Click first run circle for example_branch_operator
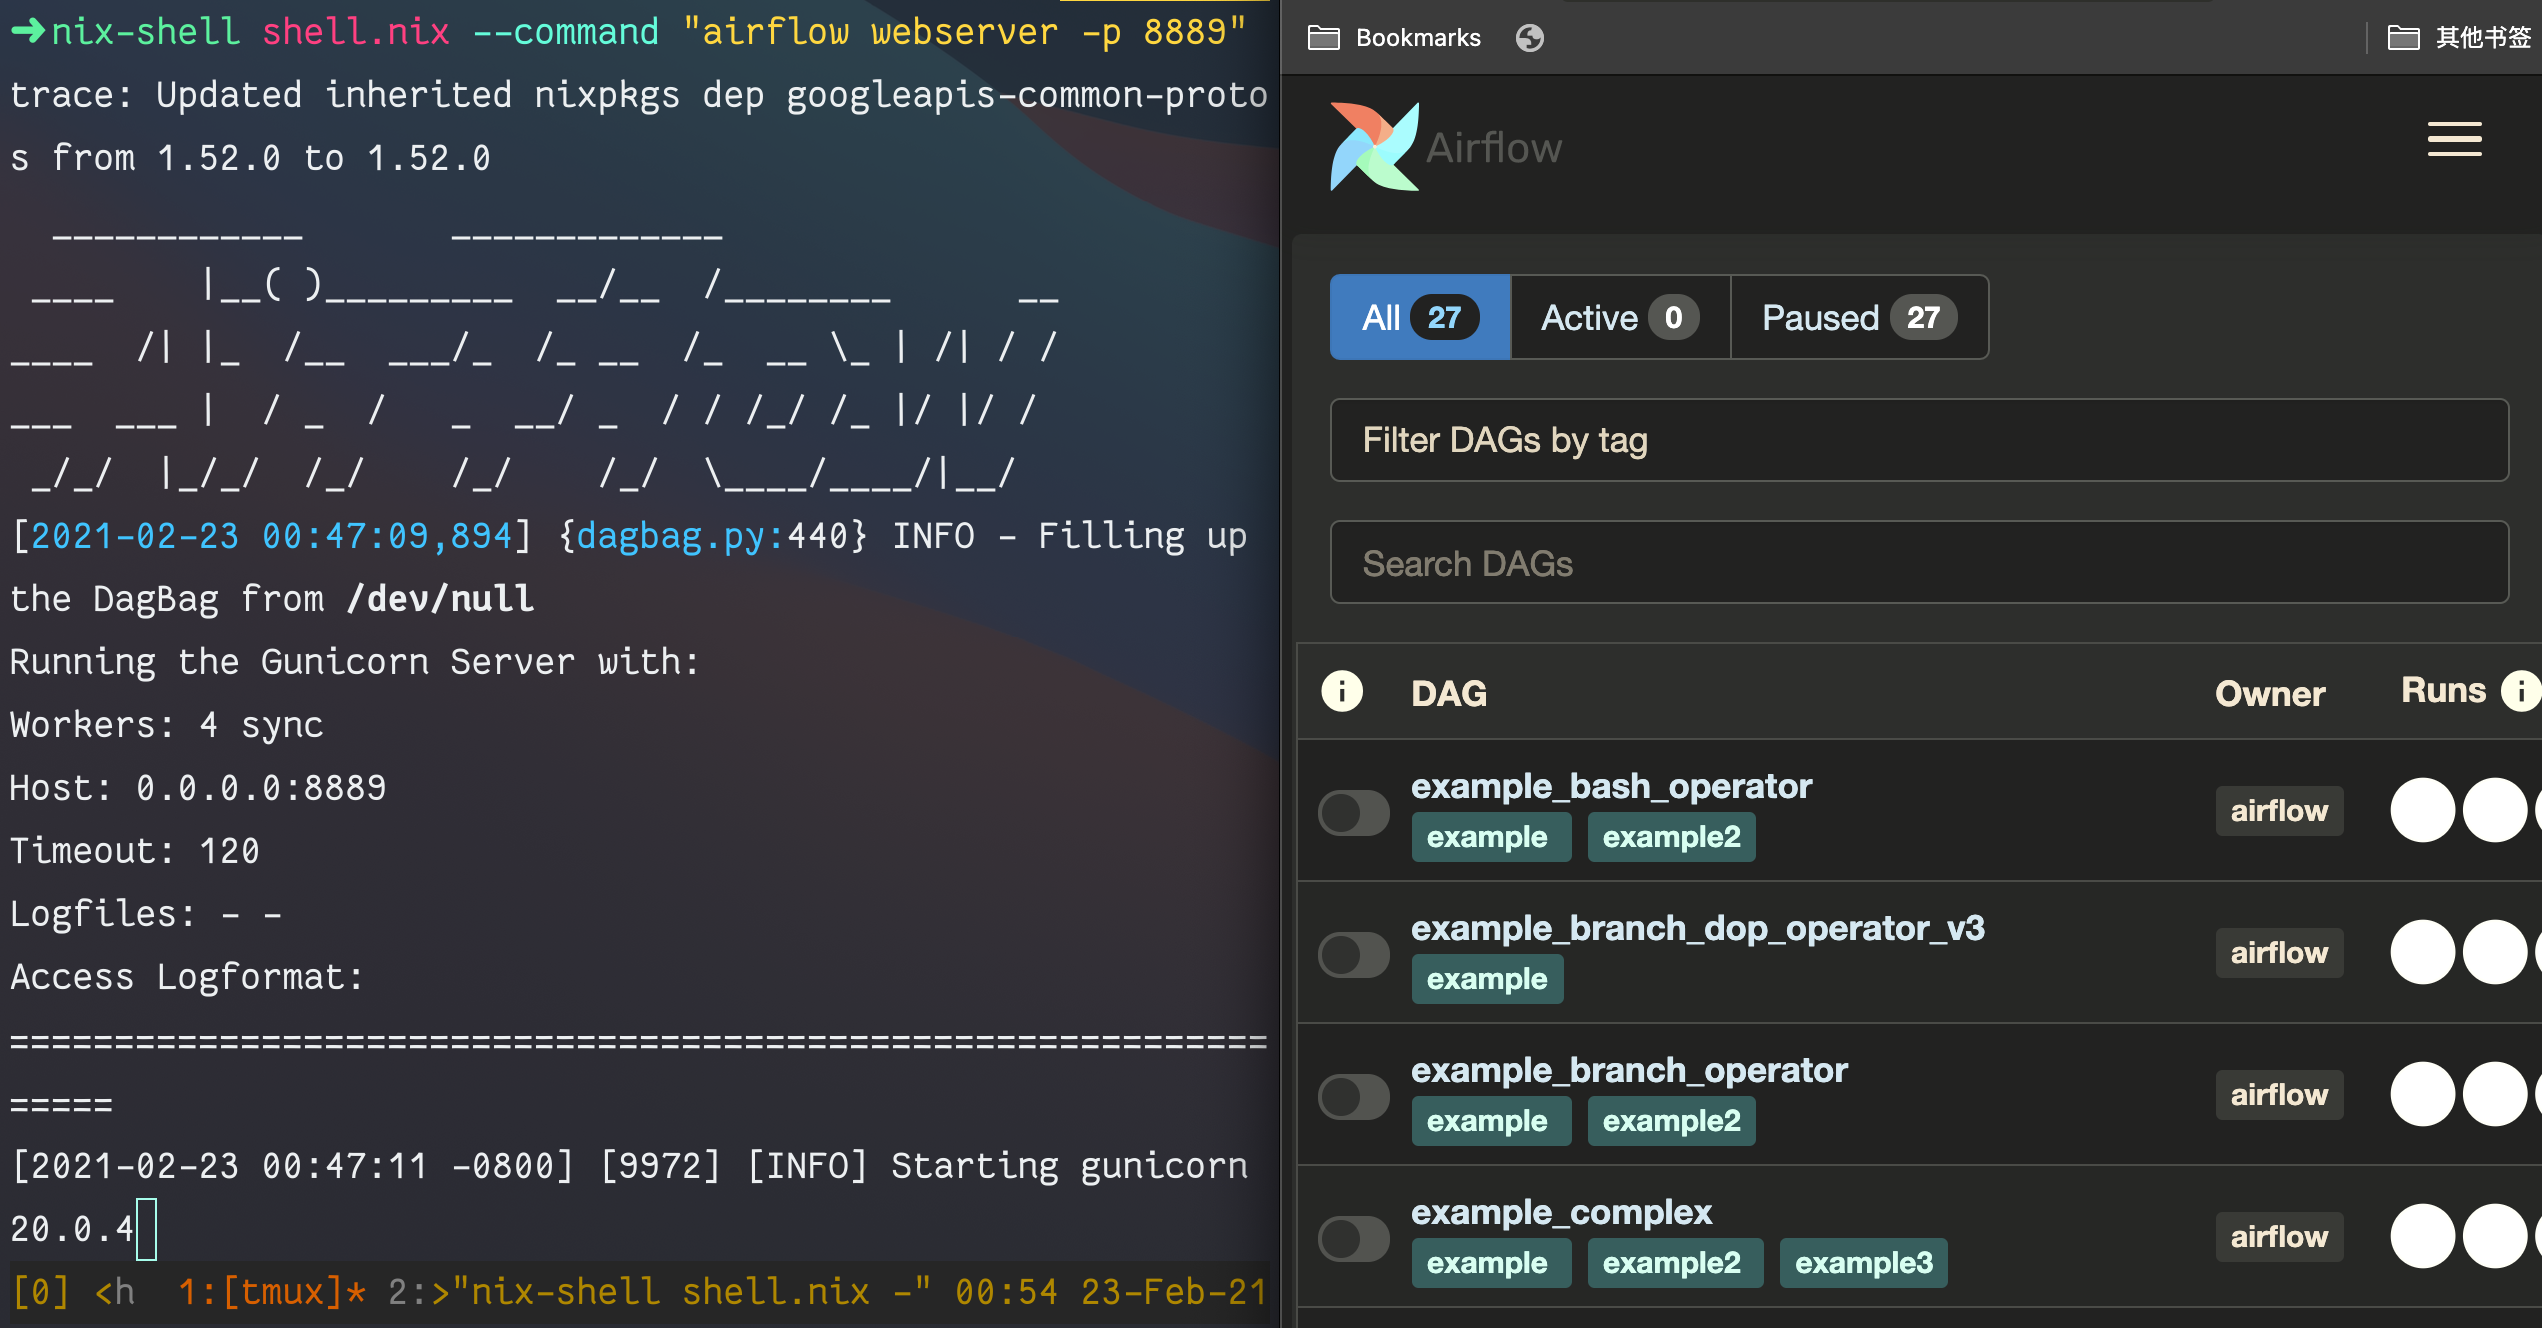 point(2422,1094)
